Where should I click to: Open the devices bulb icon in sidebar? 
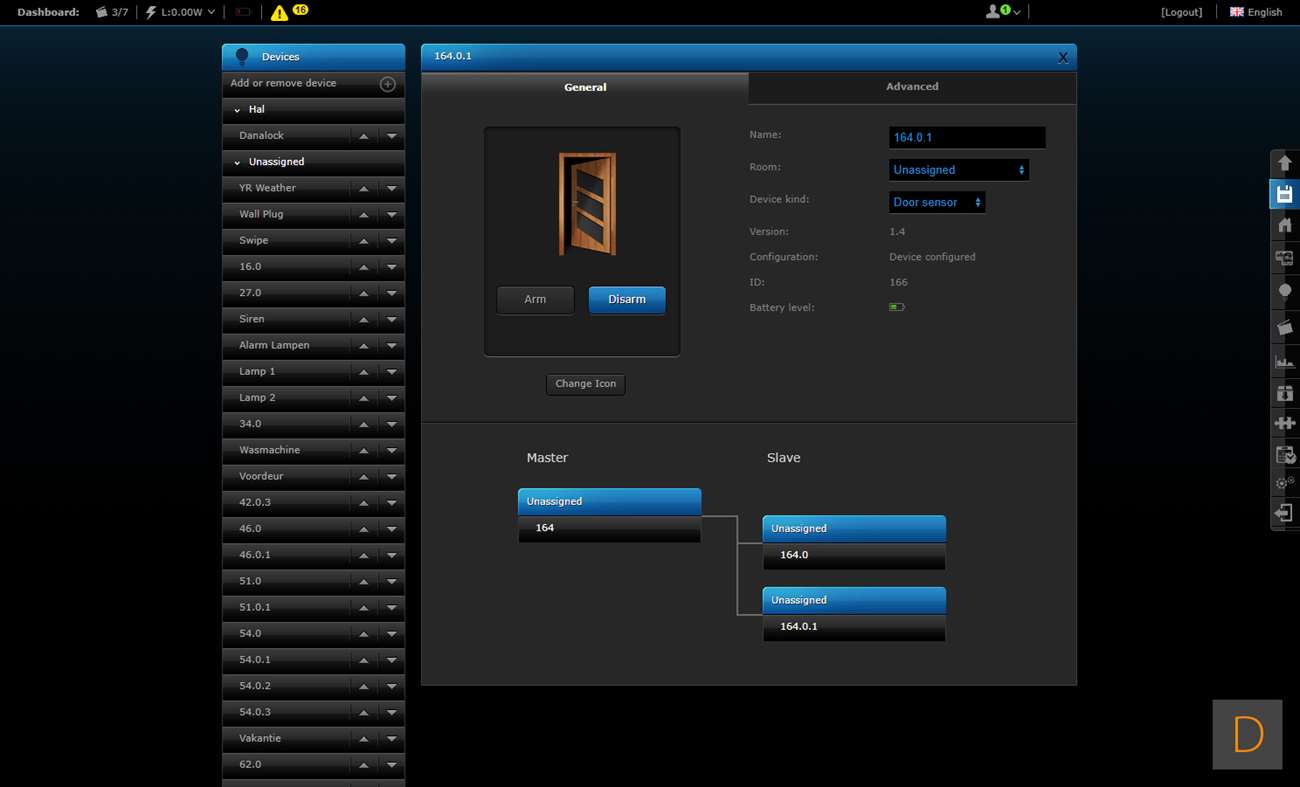click(1285, 291)
